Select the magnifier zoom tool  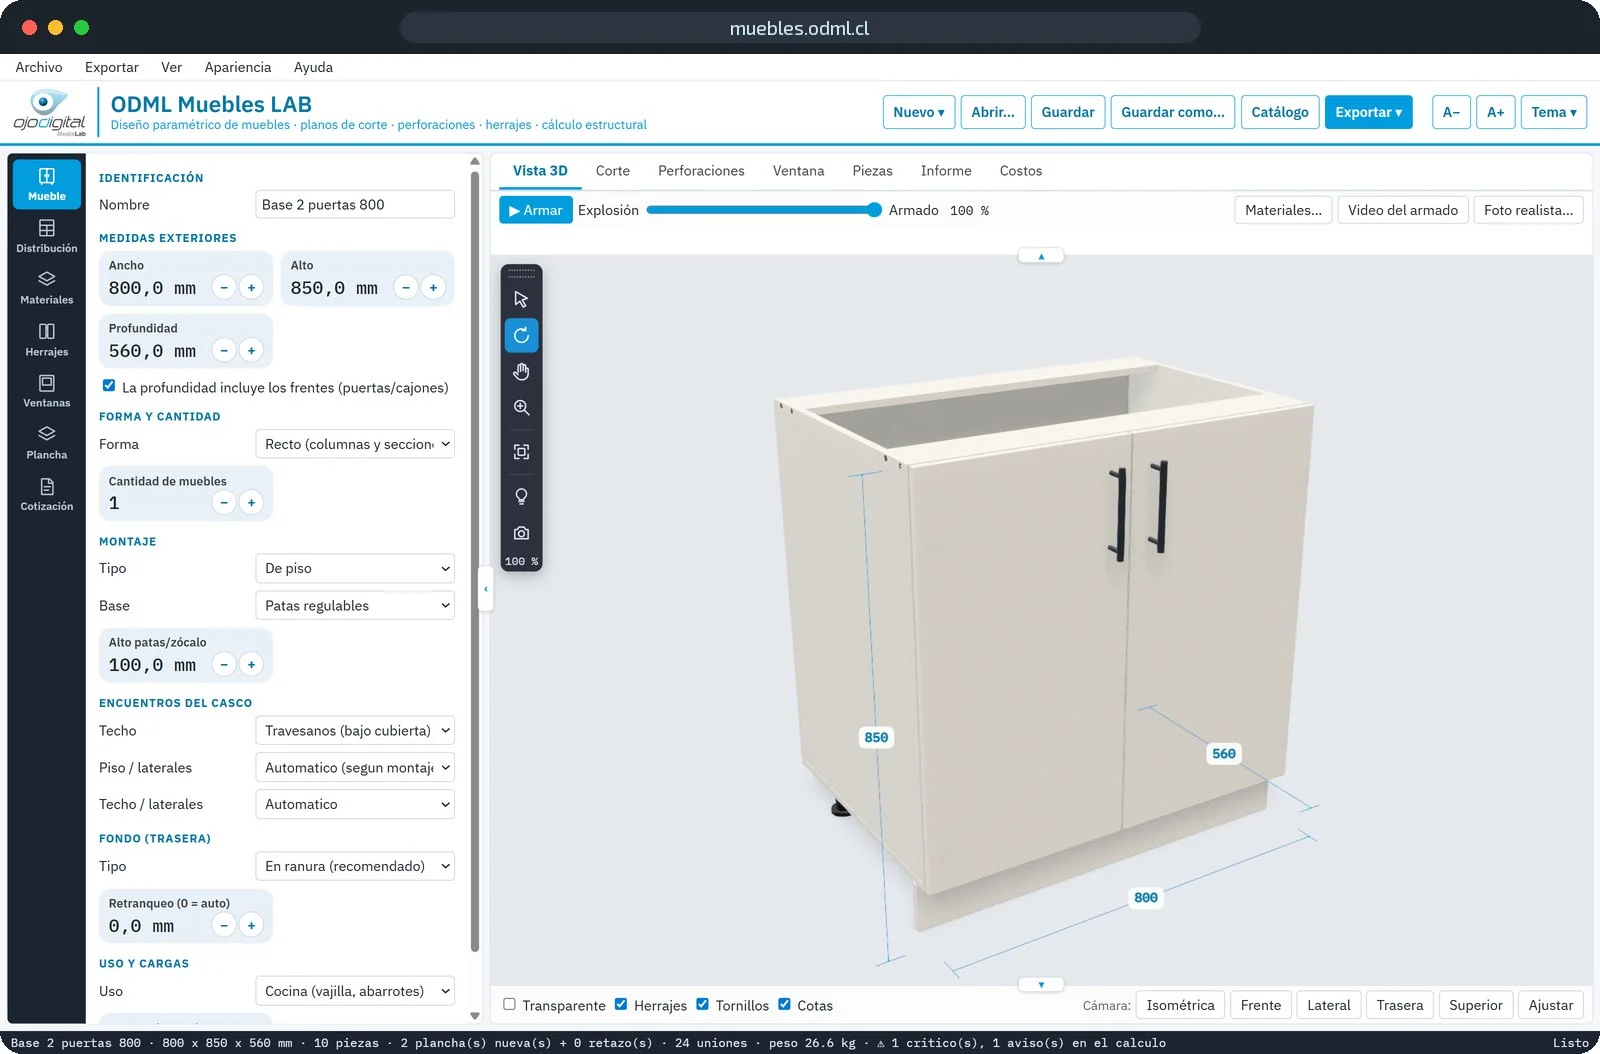pyautogui.click(x=521, y=407)
